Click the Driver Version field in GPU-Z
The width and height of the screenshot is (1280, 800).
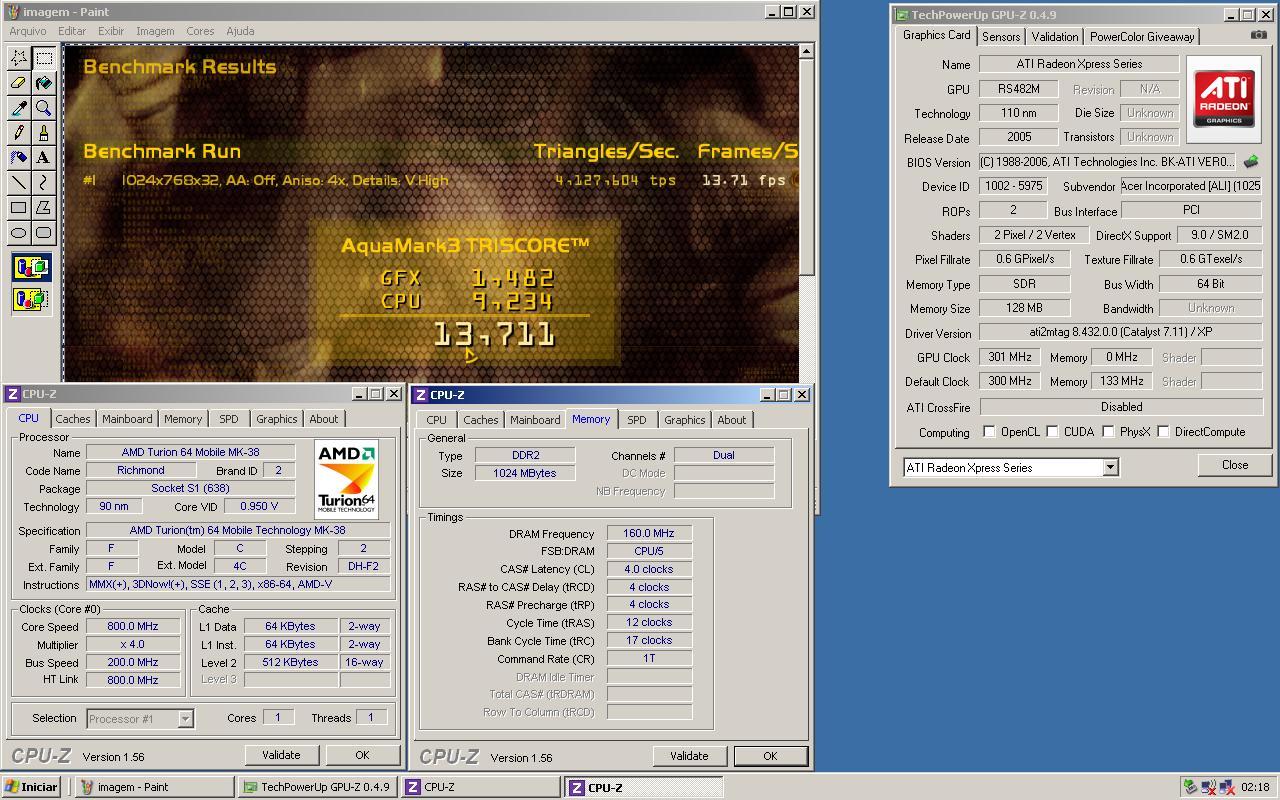(1120, 333)
